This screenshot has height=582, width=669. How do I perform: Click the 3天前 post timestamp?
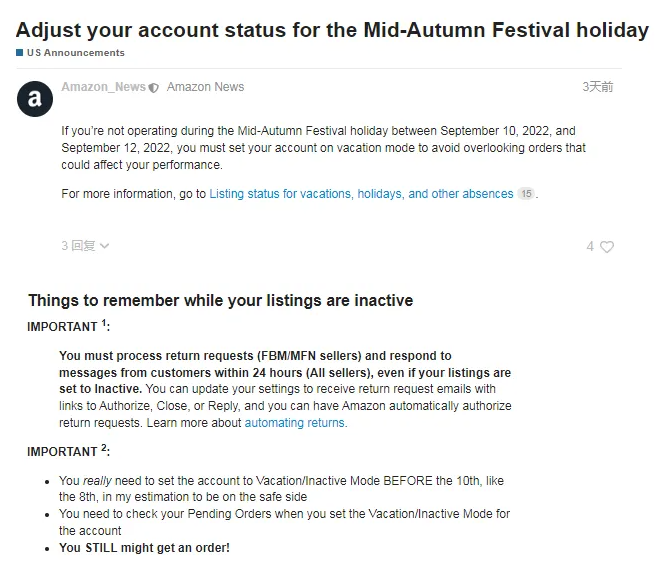point(598,87)
